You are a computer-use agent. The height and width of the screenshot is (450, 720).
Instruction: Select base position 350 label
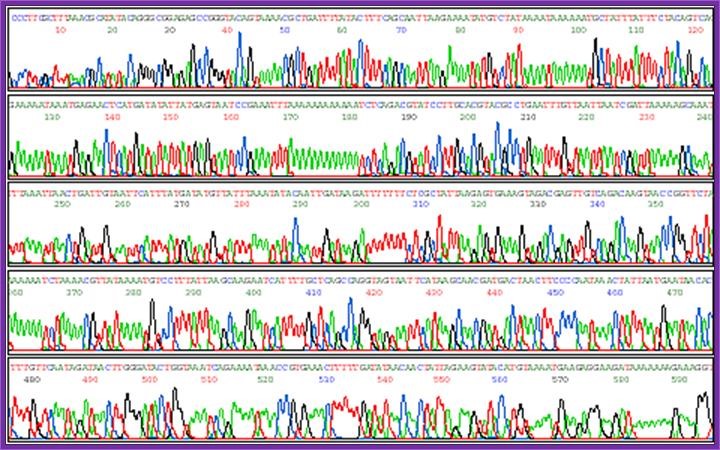[656, 204]
